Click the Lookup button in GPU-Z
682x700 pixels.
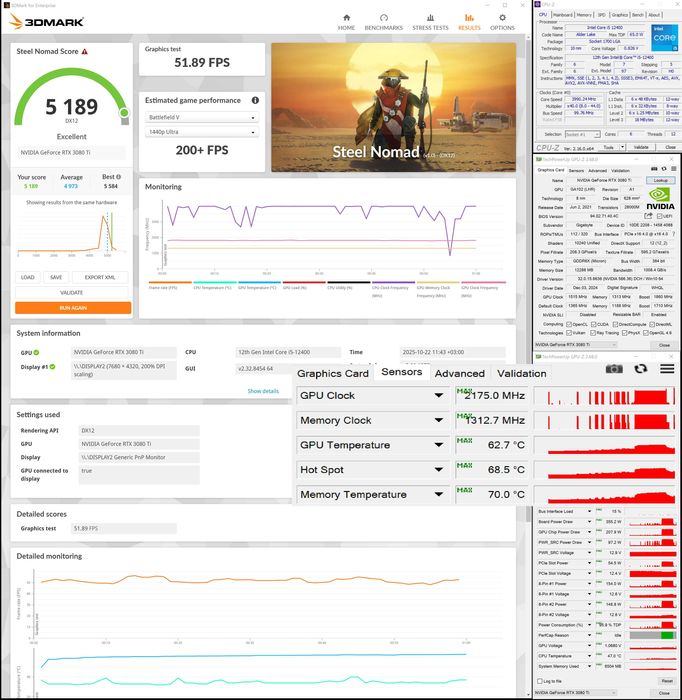click(661, 180)
